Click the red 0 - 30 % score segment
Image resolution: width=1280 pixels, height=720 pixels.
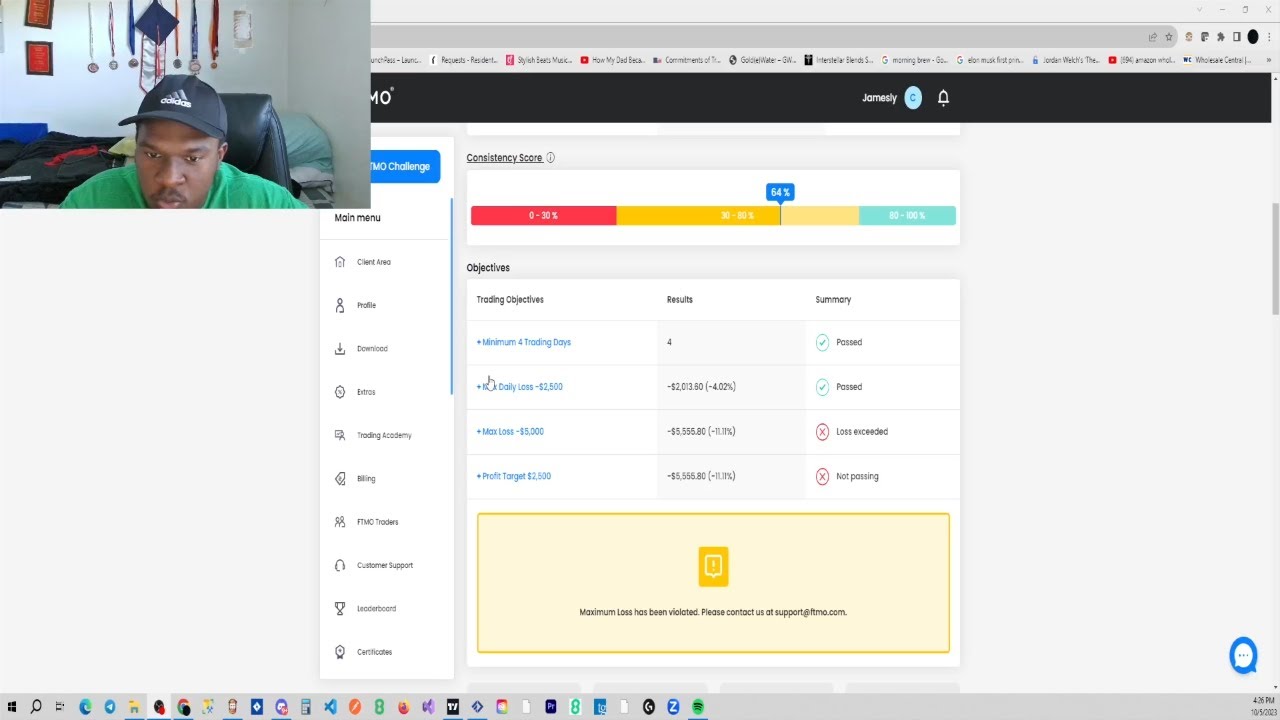(543, 215)
